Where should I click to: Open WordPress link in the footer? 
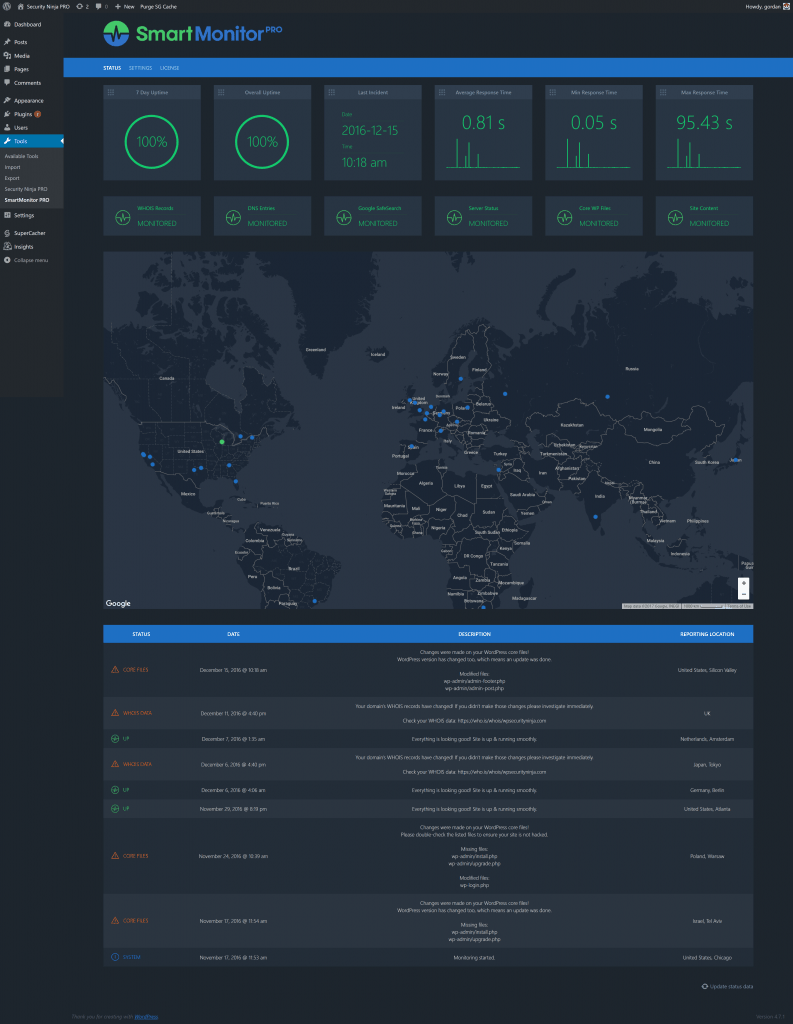146,1017
